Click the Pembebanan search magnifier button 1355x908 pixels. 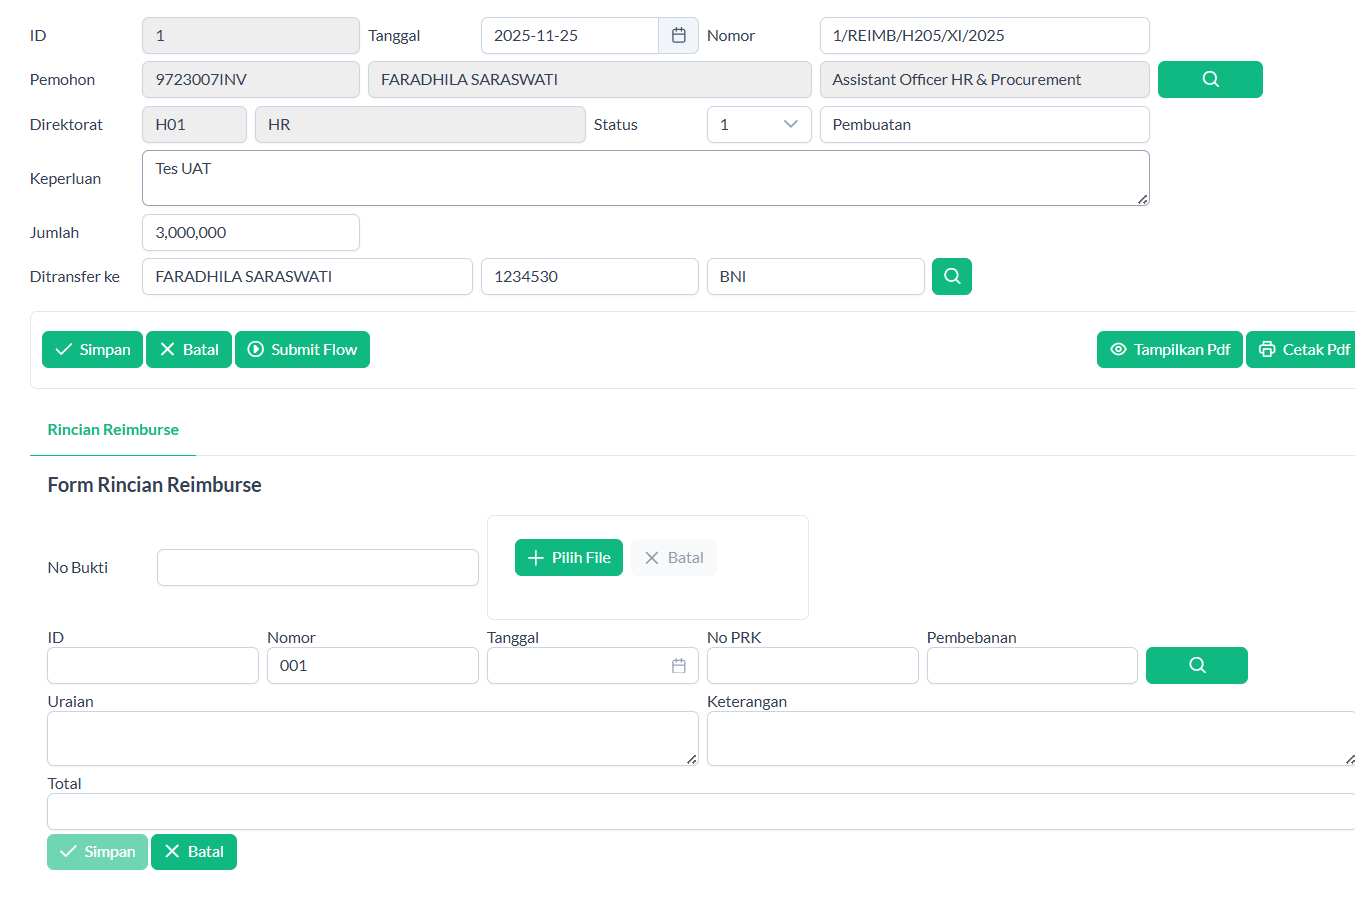point(1196,666)
